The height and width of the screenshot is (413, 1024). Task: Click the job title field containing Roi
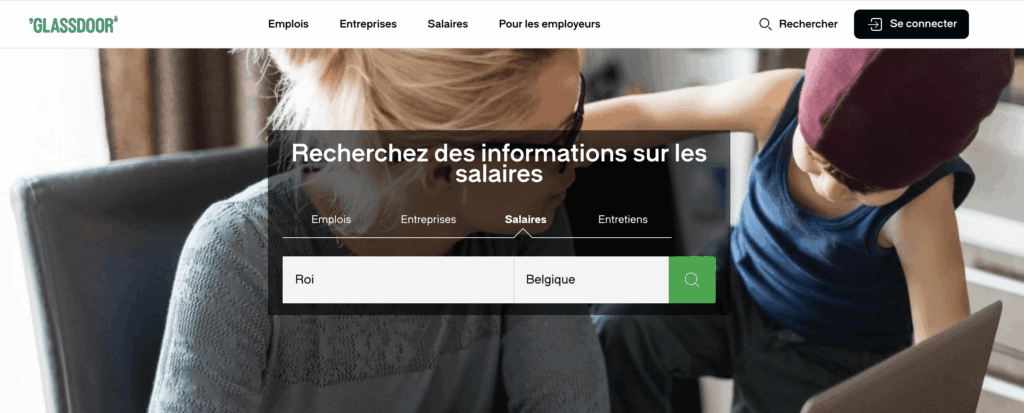point(398,280)
